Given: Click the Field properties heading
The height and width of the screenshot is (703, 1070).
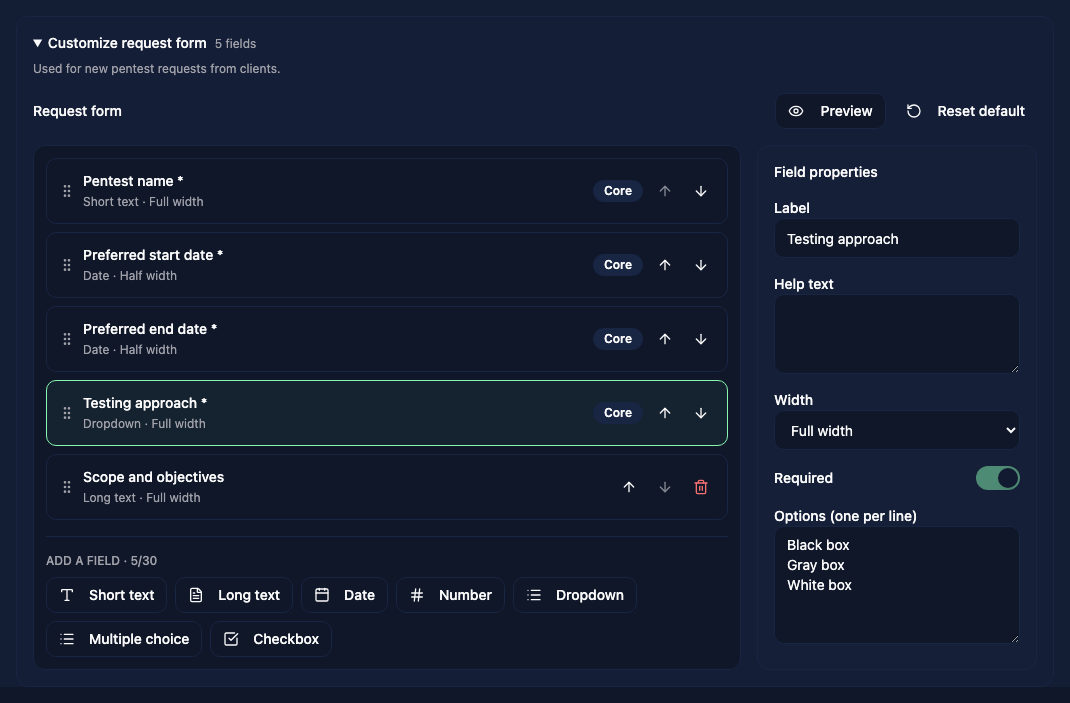Looking at the screenshot, I should pos(826,172).
